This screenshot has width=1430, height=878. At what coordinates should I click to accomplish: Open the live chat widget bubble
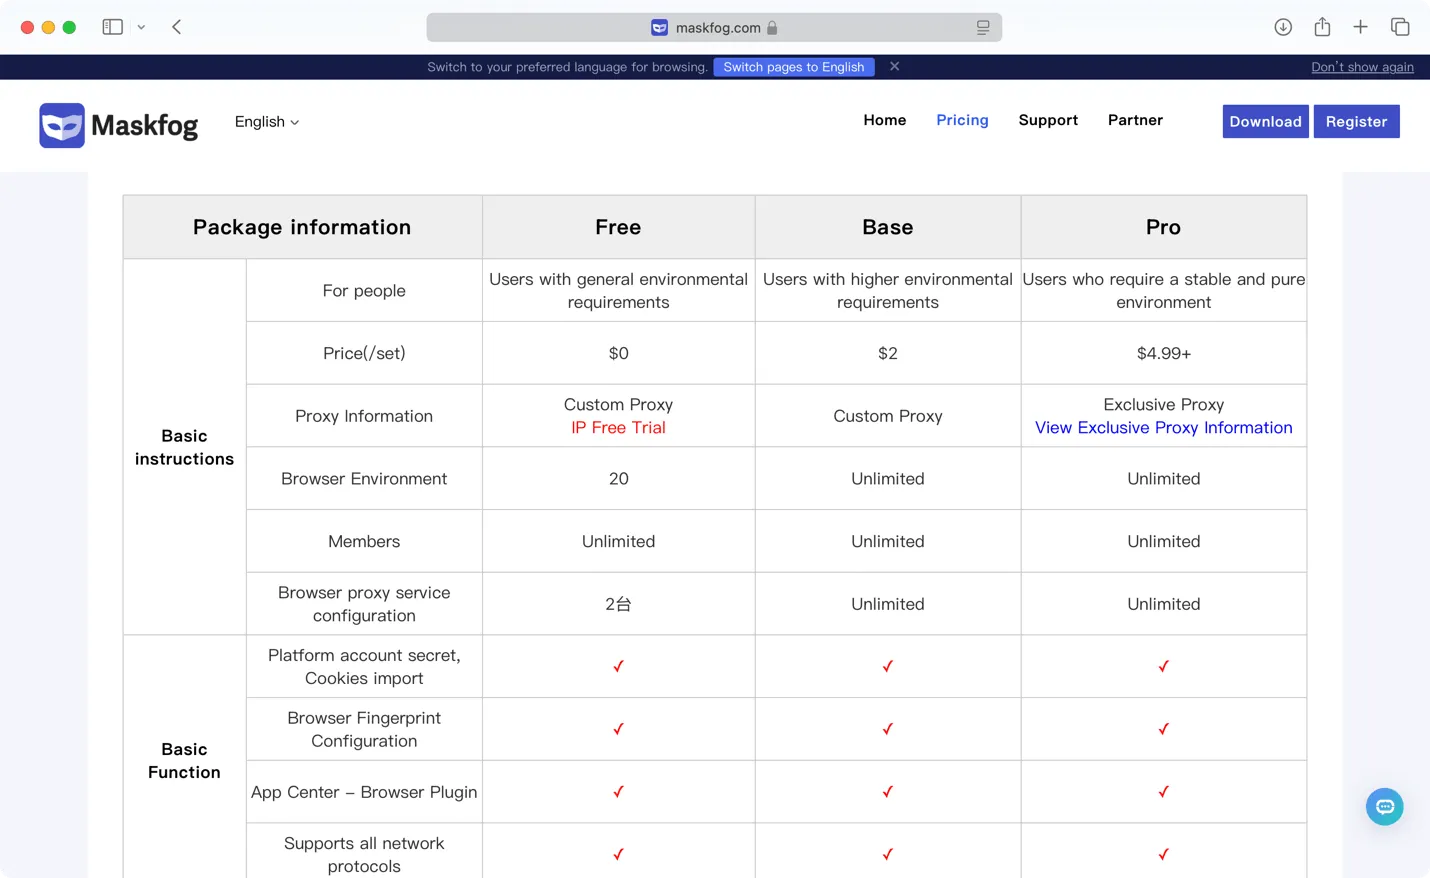[x=1384, y=807]
